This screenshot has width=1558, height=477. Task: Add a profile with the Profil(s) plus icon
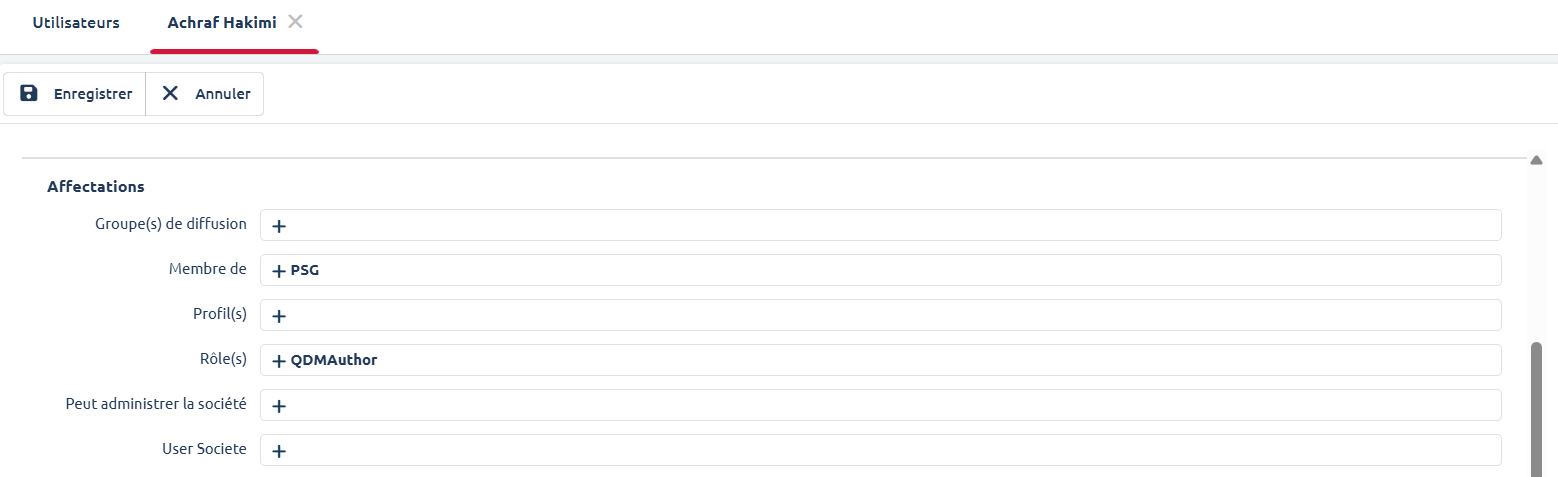click(279, 316)
